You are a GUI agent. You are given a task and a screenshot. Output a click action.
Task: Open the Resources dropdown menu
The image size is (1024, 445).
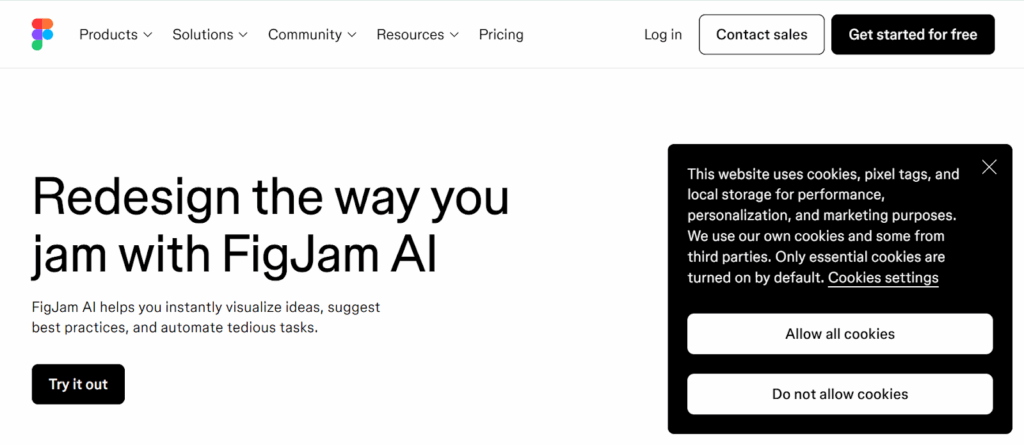tap(417, 34)
